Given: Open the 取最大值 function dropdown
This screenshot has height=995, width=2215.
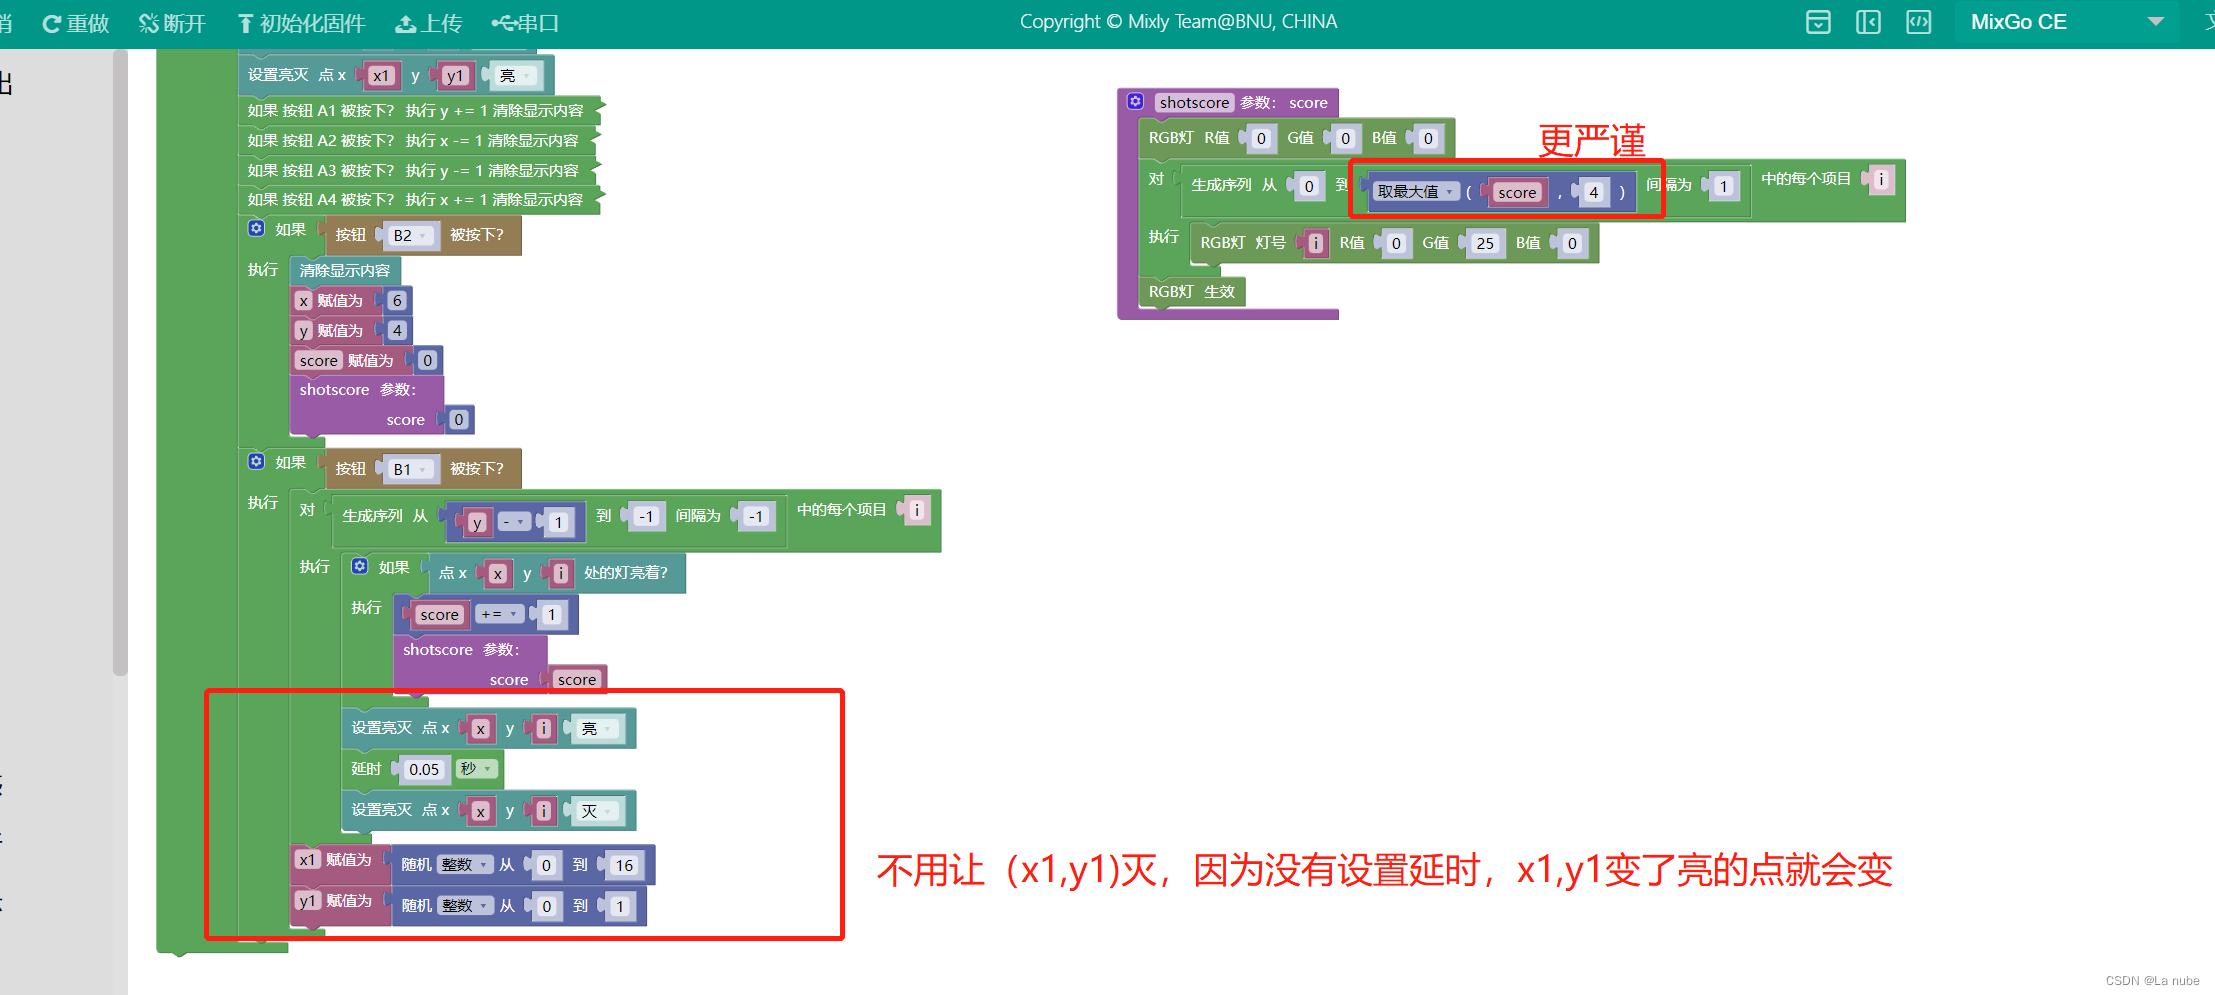Looking at the screenshot, I should (1415, 191).
